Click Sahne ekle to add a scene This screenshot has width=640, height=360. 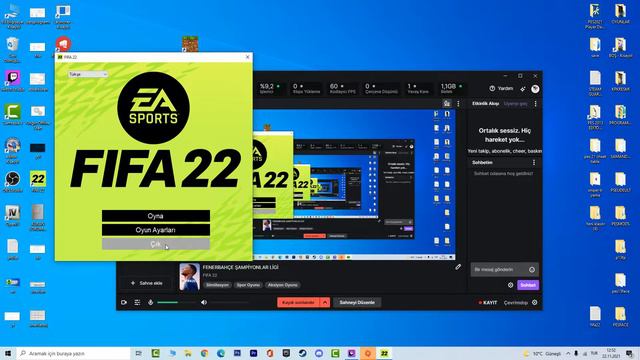[147, 283]
